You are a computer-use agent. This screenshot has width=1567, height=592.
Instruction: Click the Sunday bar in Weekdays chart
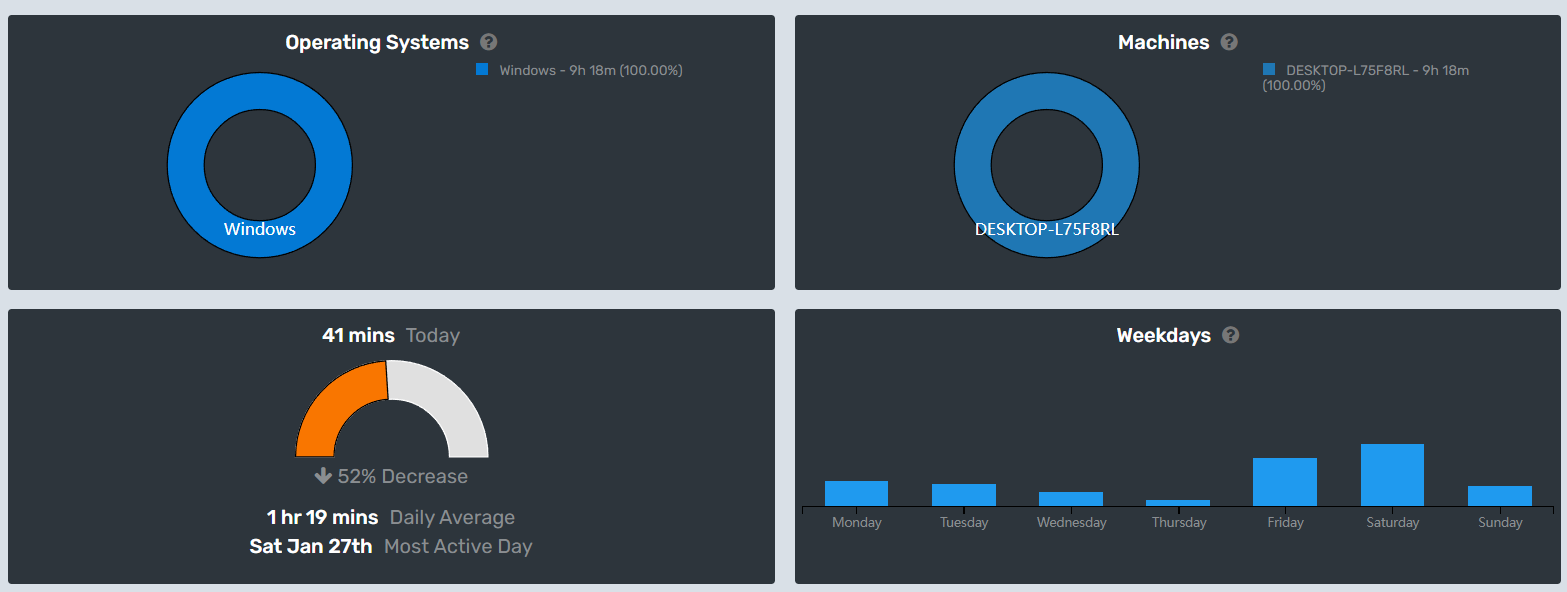1500,496
